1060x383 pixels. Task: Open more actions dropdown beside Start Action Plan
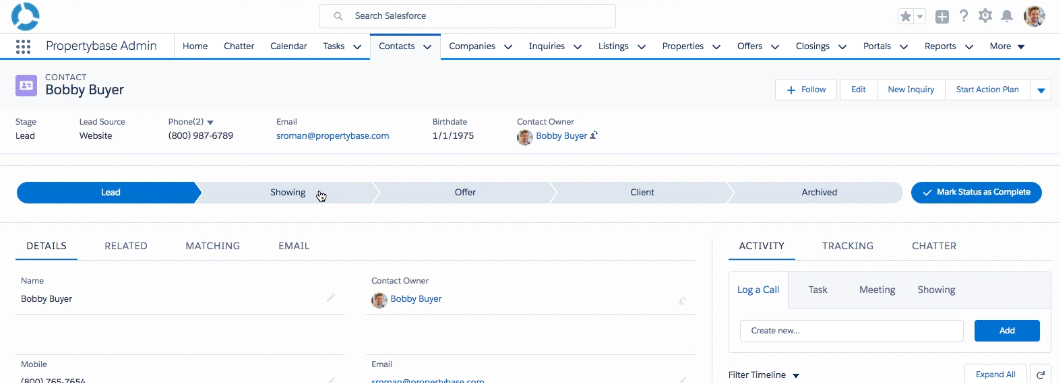(x=1041, y=89)
